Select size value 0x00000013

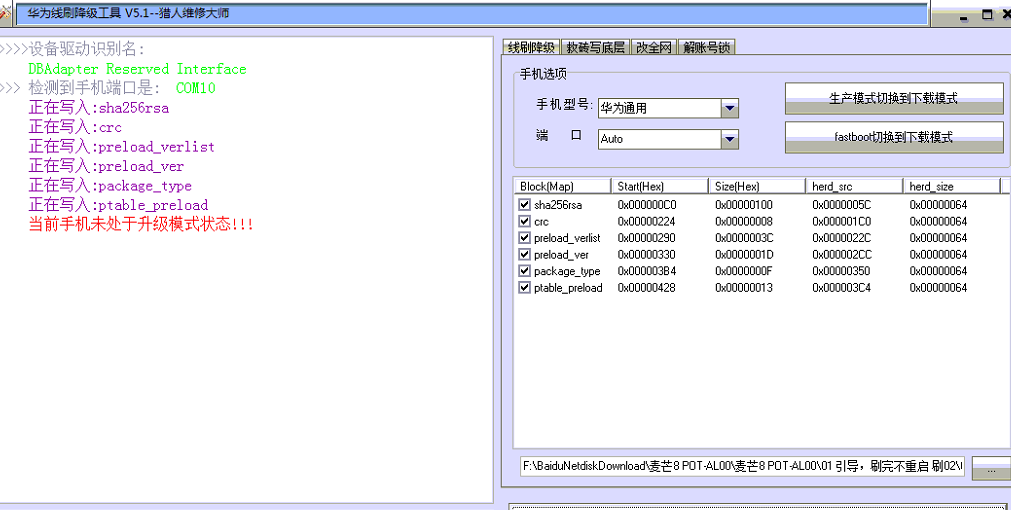(744, 288)
